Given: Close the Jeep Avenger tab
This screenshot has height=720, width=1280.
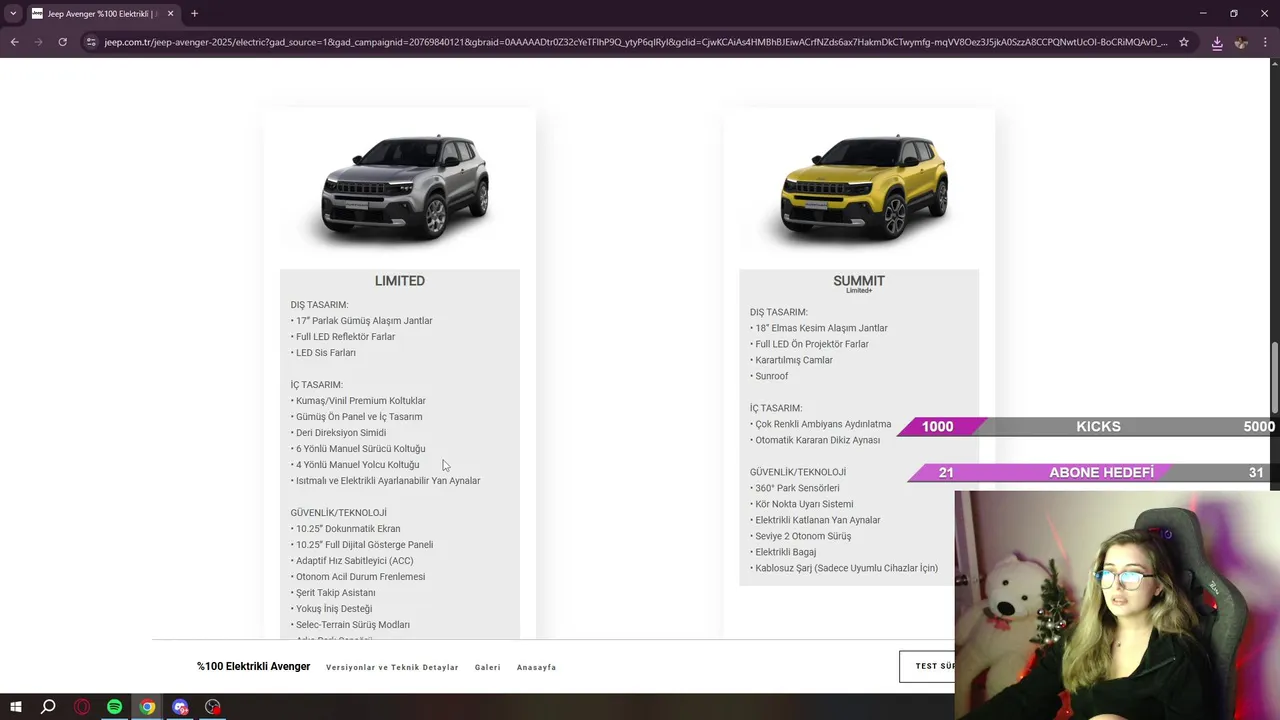Looking at the screenshot, I should (170, 14).
